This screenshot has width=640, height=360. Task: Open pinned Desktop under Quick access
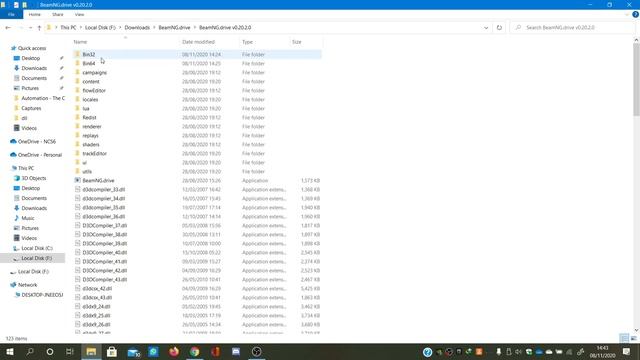click(31, 58)
